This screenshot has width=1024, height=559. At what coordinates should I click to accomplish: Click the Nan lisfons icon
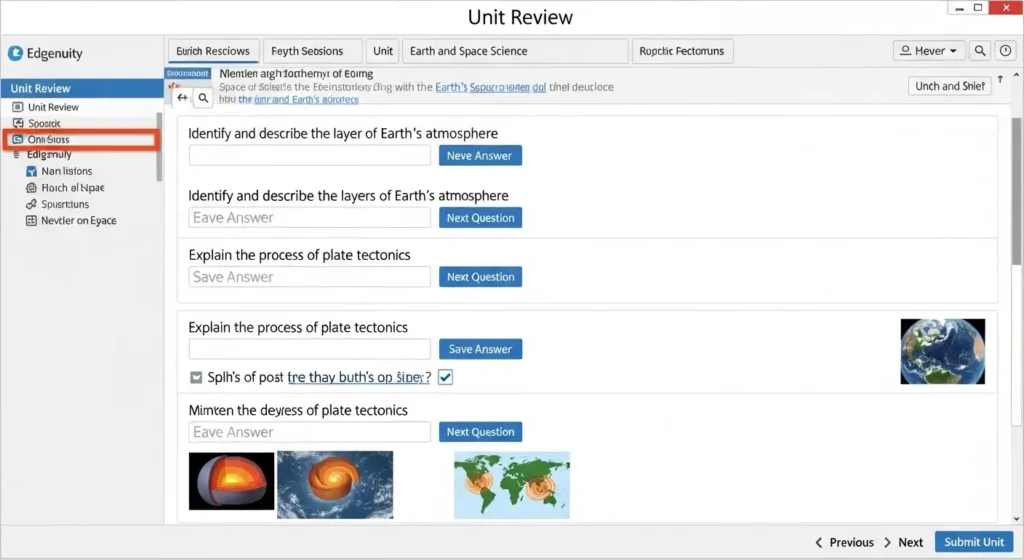(31, 171)
